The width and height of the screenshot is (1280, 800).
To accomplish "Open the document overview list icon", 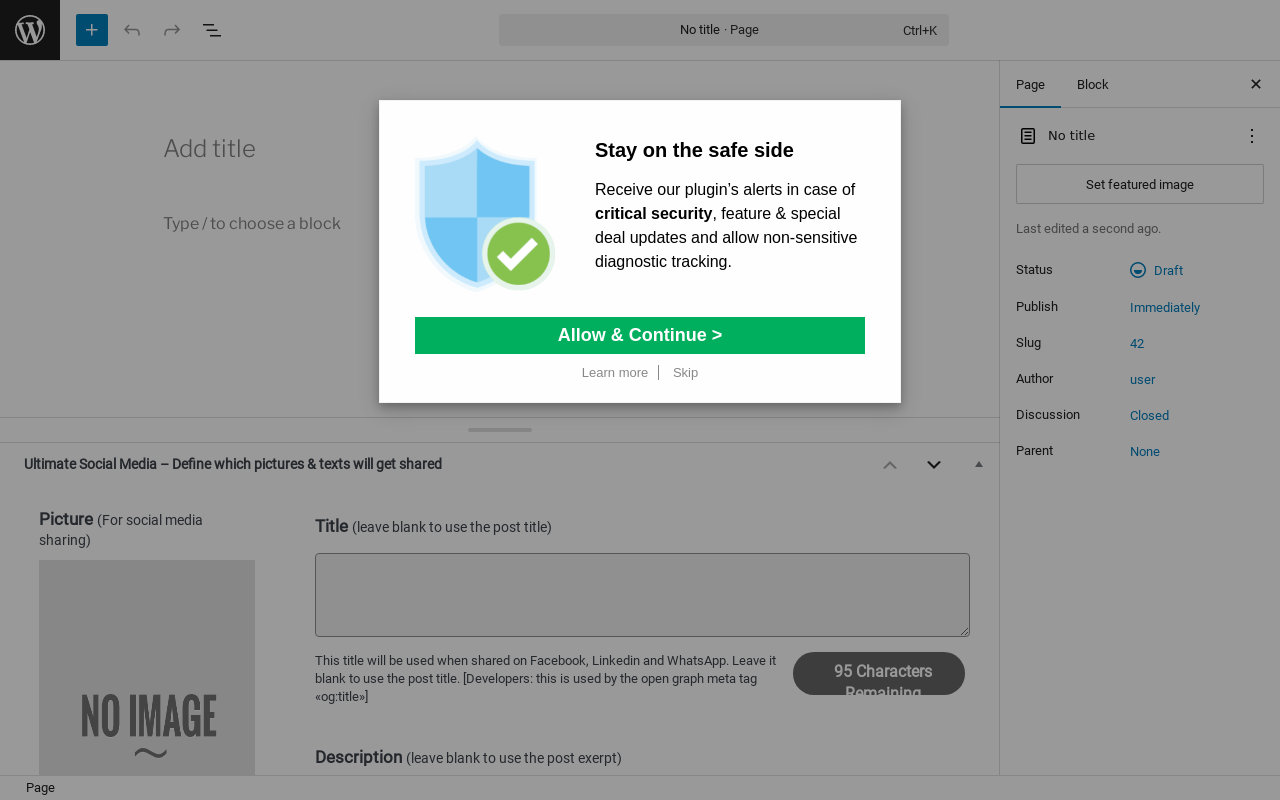I will click(212, 30).
